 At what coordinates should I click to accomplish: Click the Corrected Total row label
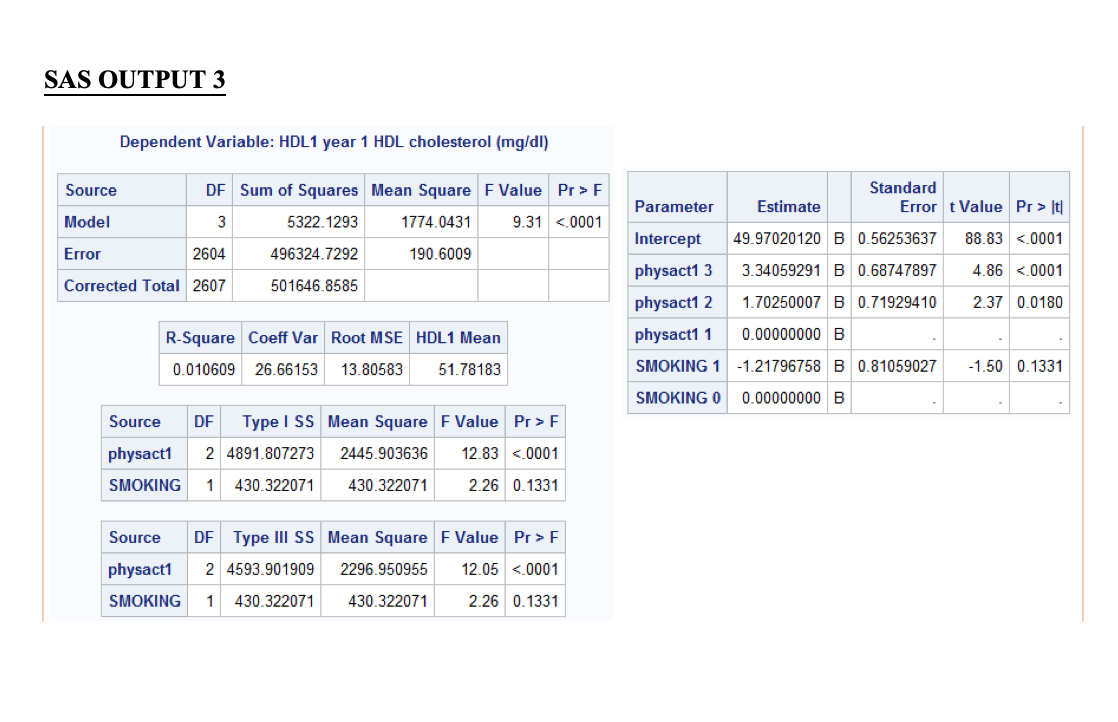[x=122, y=286]
